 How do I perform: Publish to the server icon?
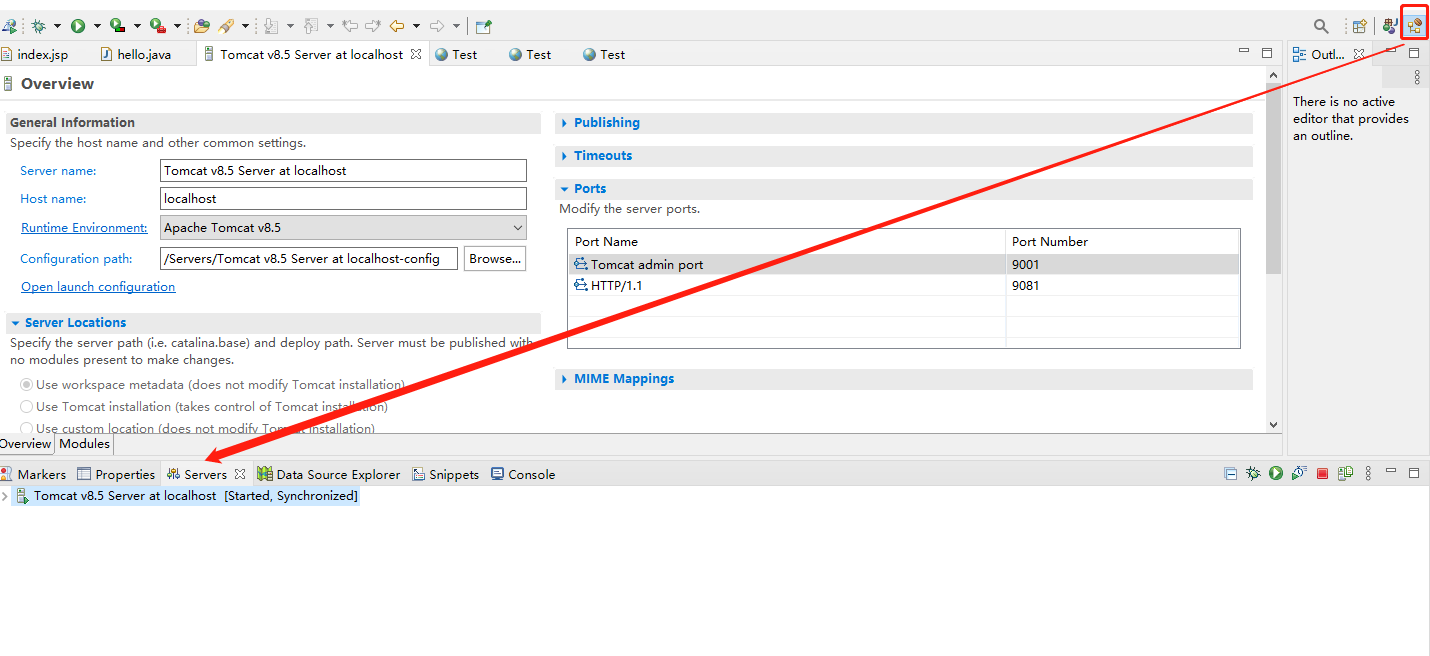pyautogui.click(x=1346, y=474)
